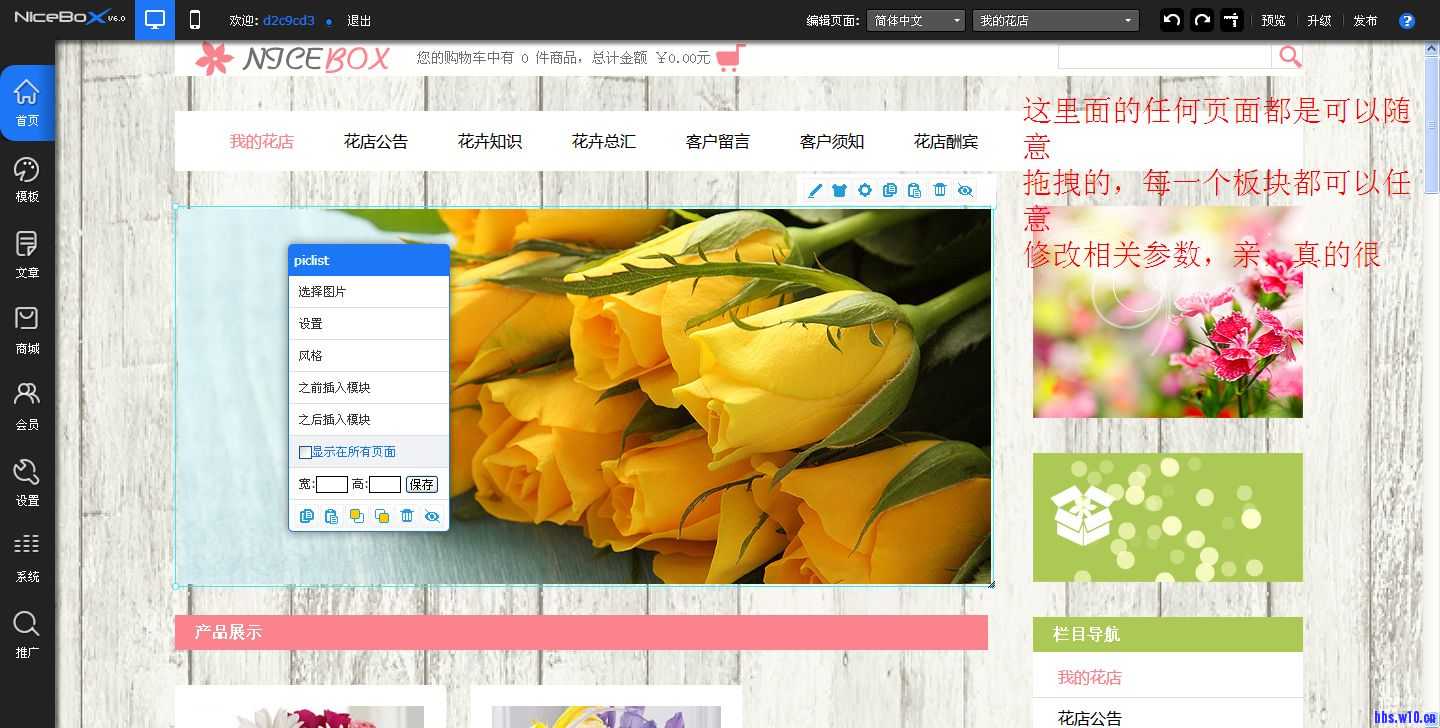Open the 模板 templates sidebar panel

point(27,180)
